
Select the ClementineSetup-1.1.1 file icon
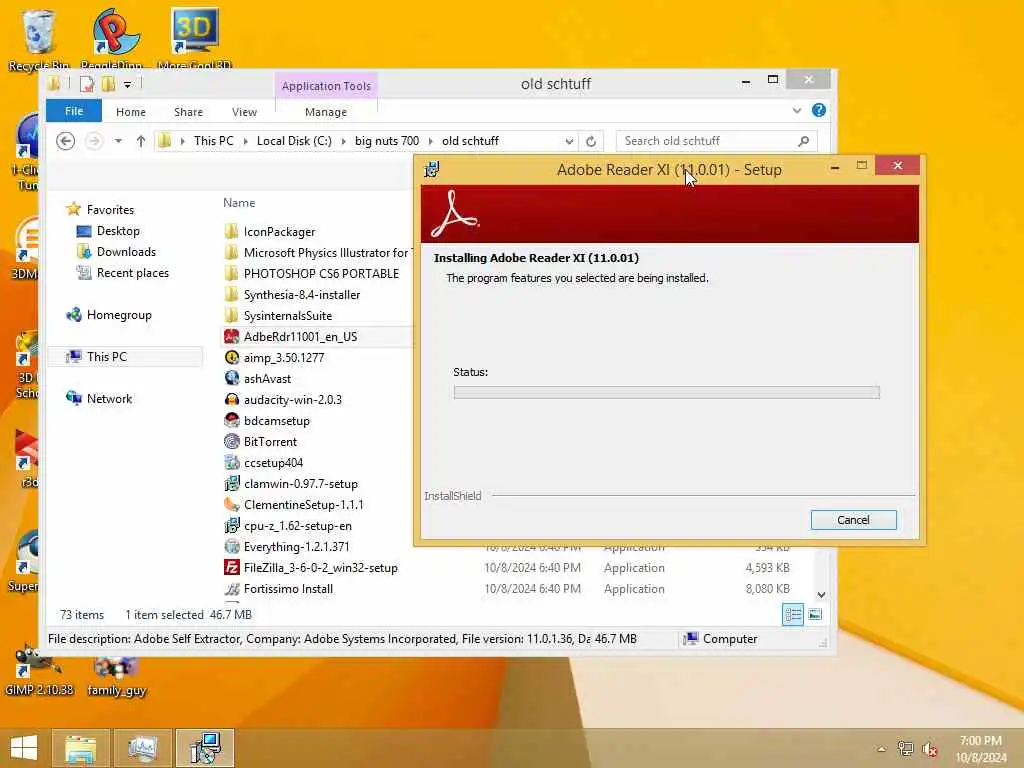231,504
